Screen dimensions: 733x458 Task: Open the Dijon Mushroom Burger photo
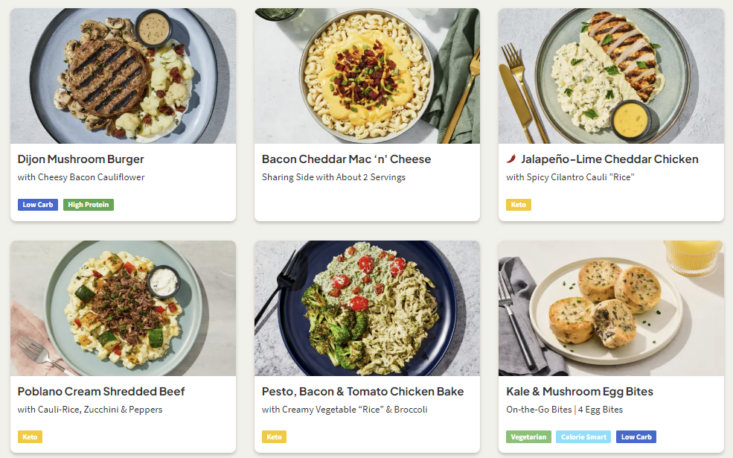[123, 76]
